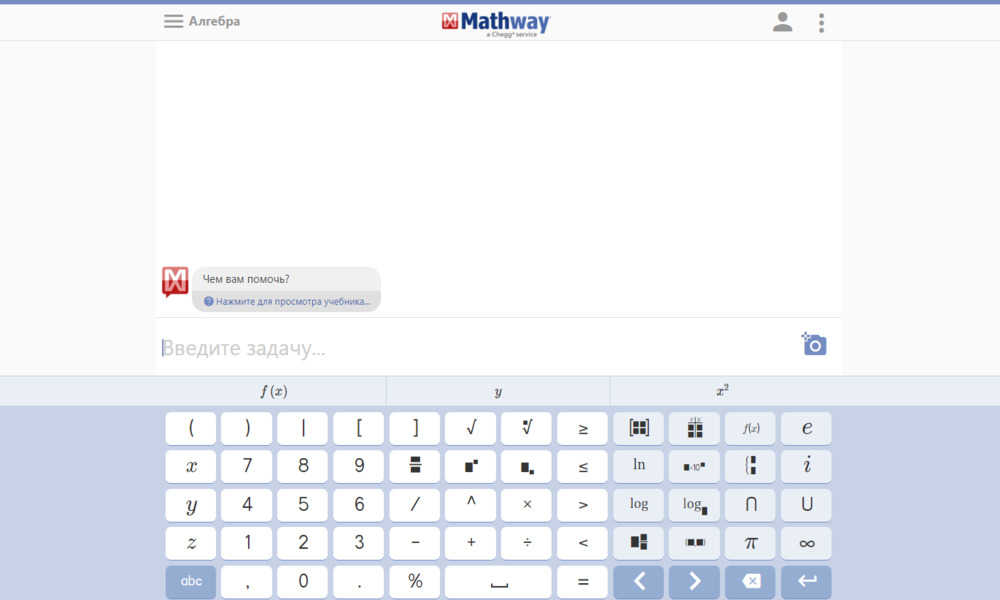Insert the nth root template
Viewport: 1000px width, 600px height.
point(526,428)
